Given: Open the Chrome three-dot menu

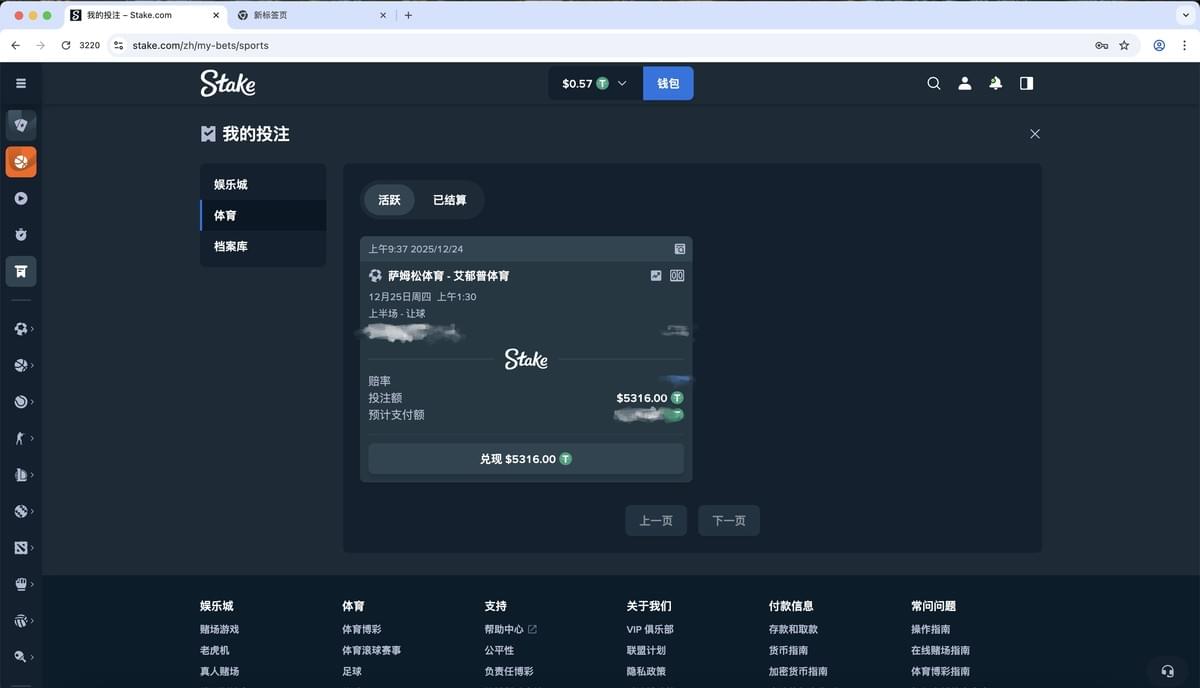Looking at the screenshot, I should (1184, 45).
